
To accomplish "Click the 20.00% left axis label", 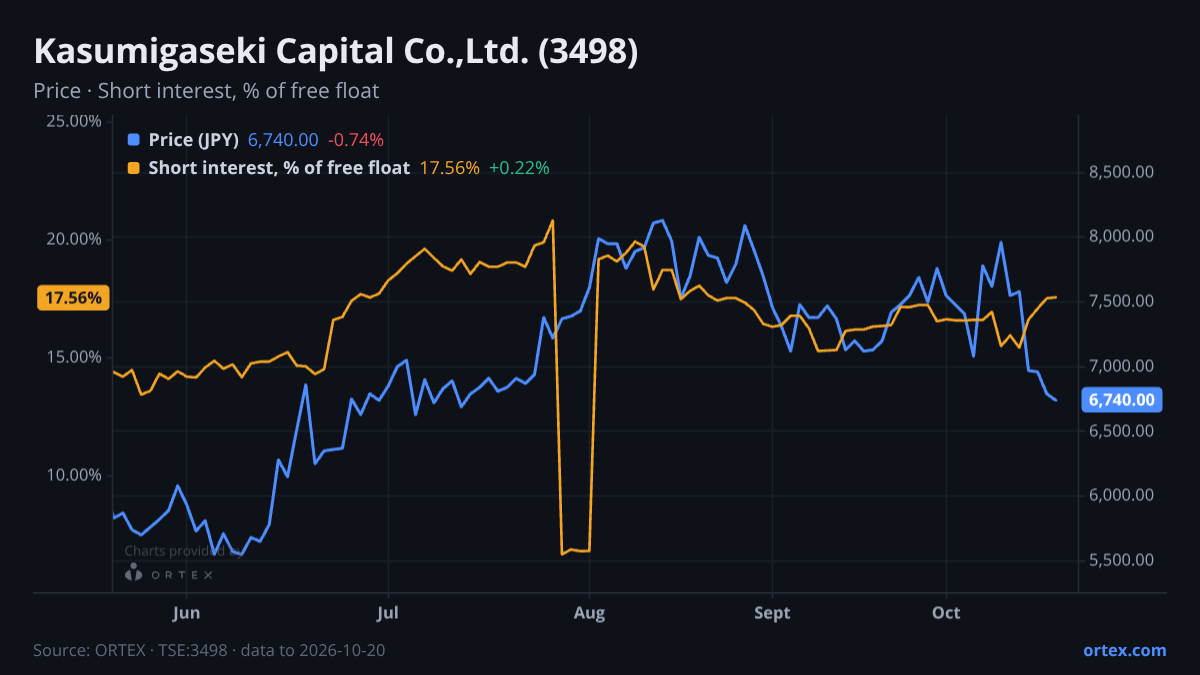I will point(74,239).
